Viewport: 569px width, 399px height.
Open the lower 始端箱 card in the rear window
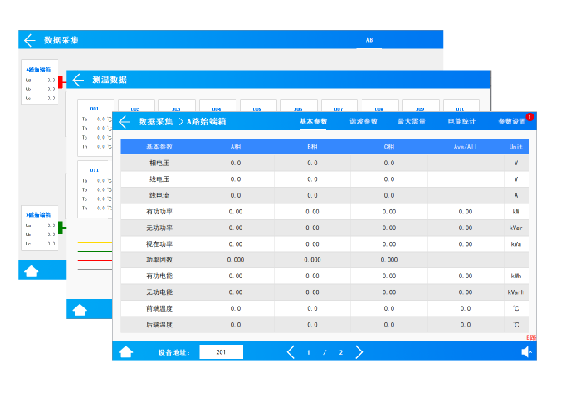pyautogui.click(x=40, y=228)
